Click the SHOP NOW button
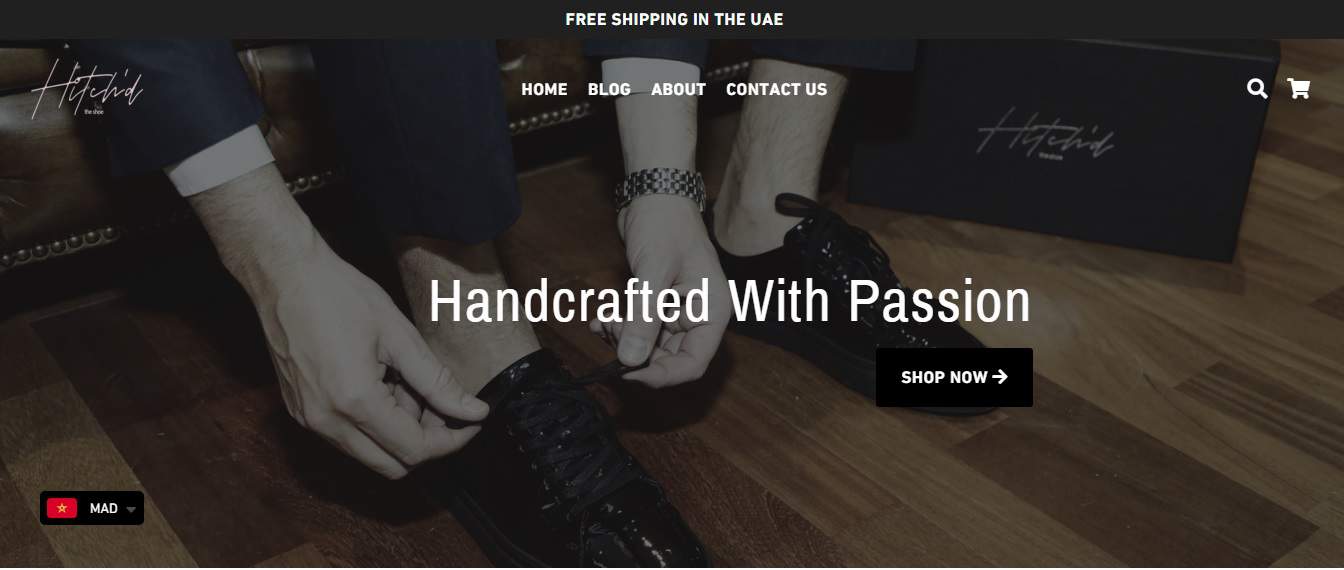This screenshot has height=570, width=1344. point(954,377)
